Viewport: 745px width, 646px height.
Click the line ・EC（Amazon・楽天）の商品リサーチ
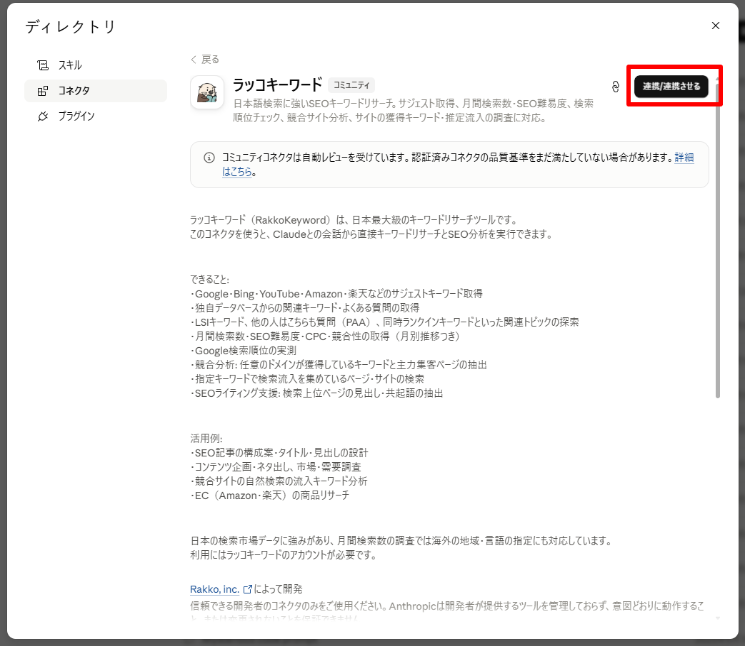269,495
